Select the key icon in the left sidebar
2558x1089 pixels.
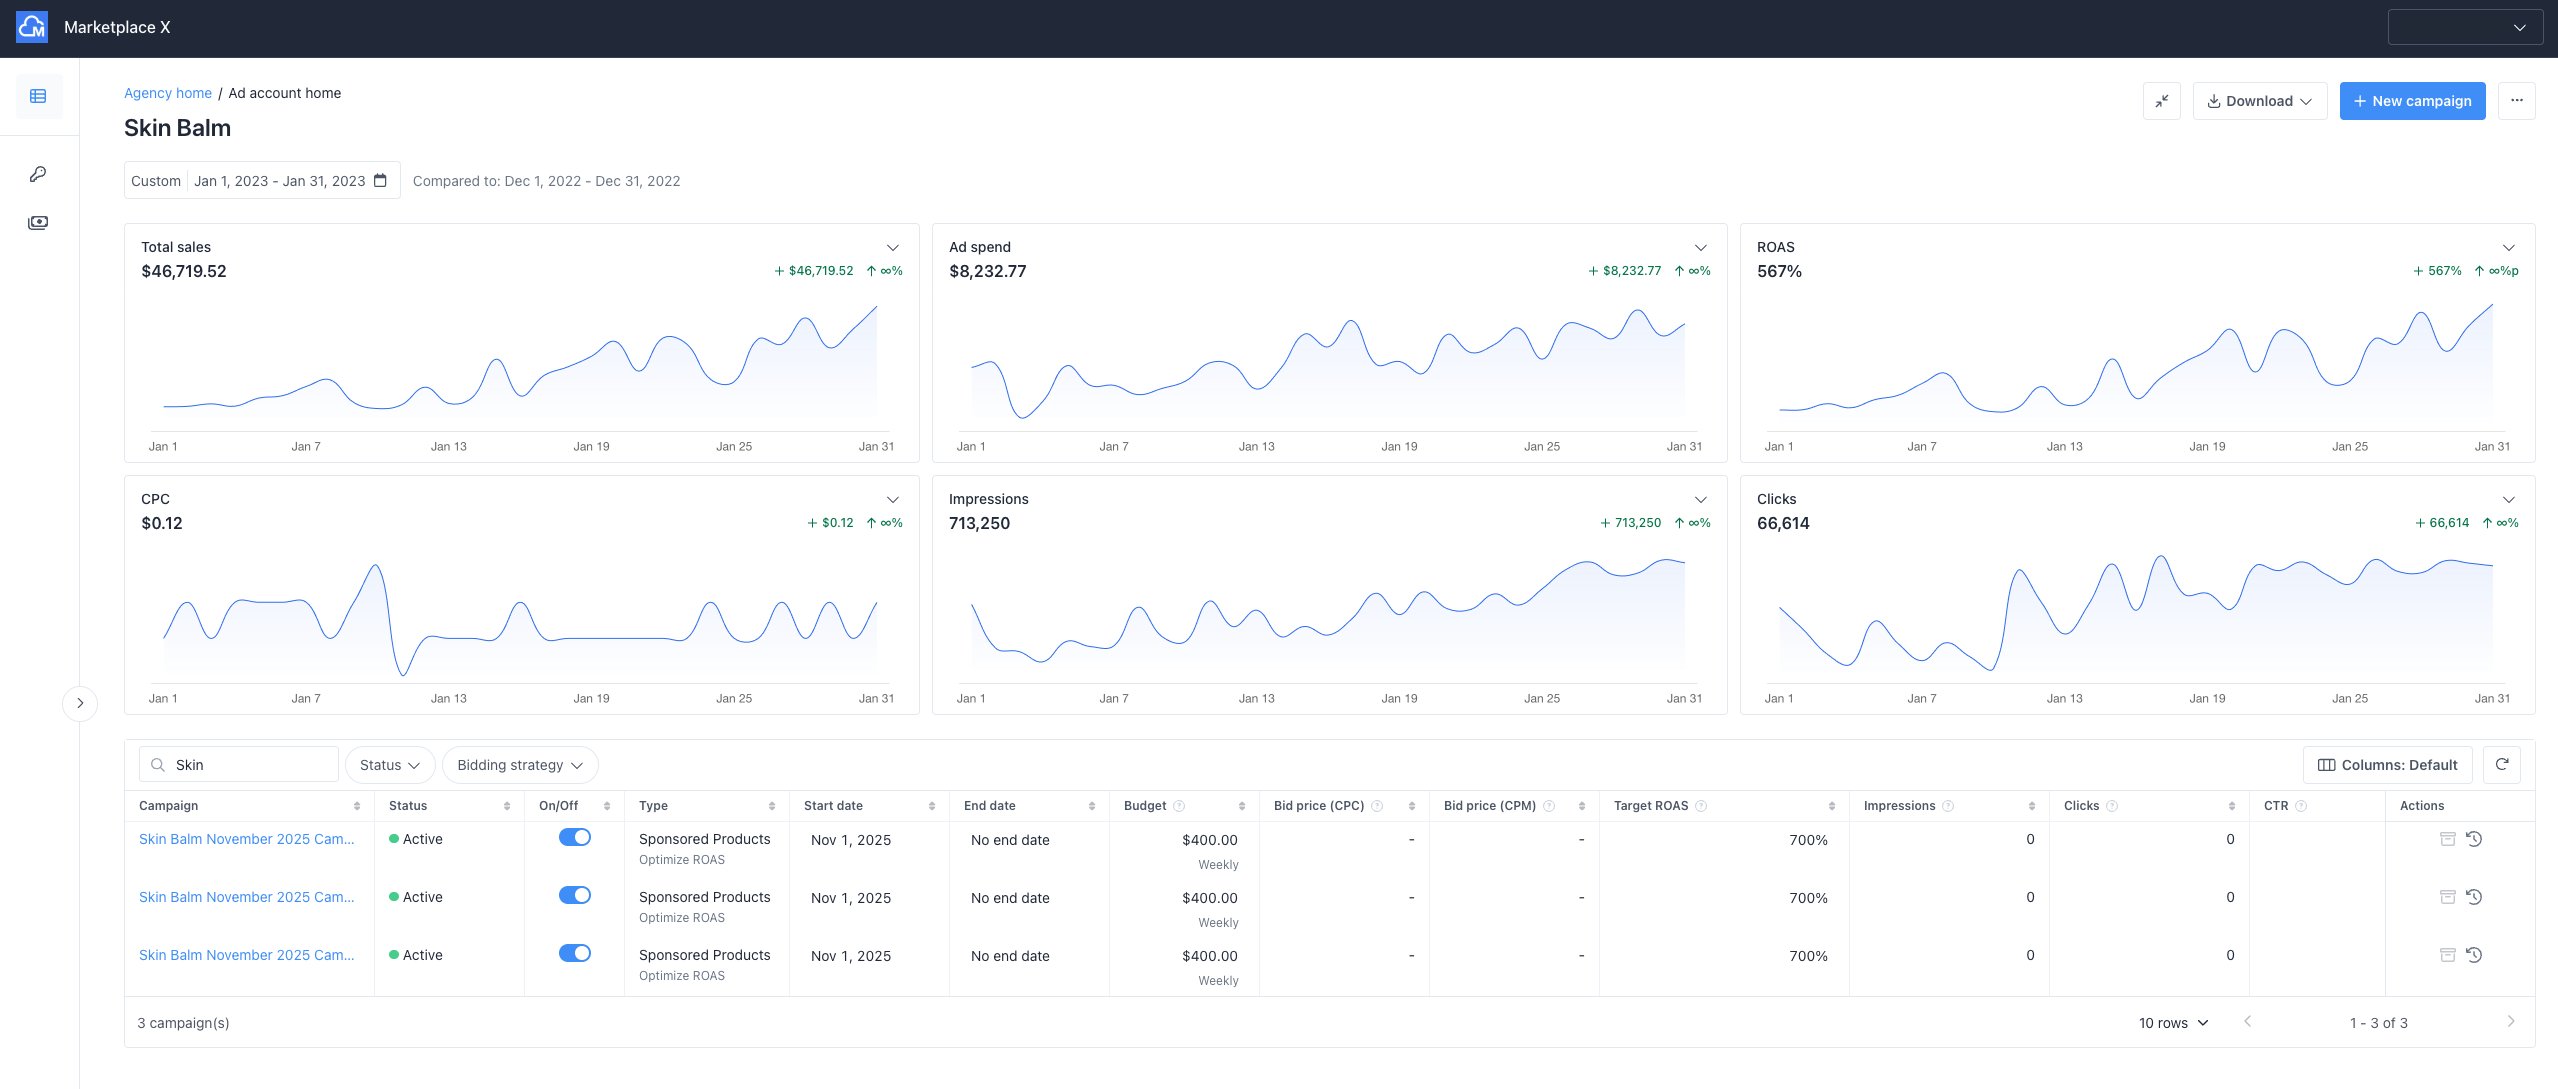[38, 172]
